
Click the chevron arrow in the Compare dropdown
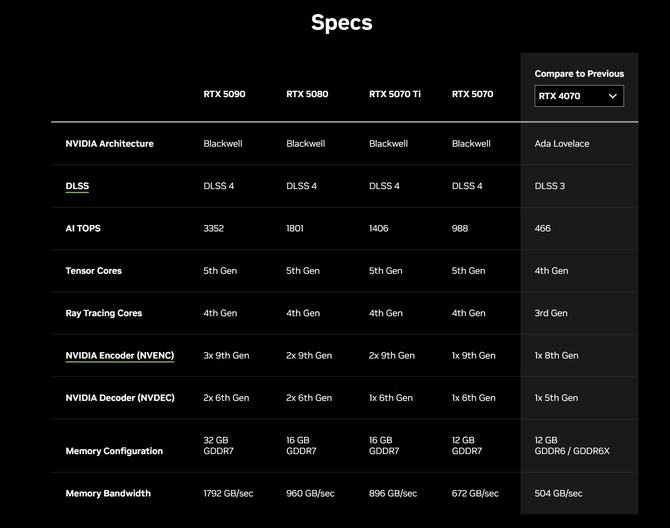point(613,96)
